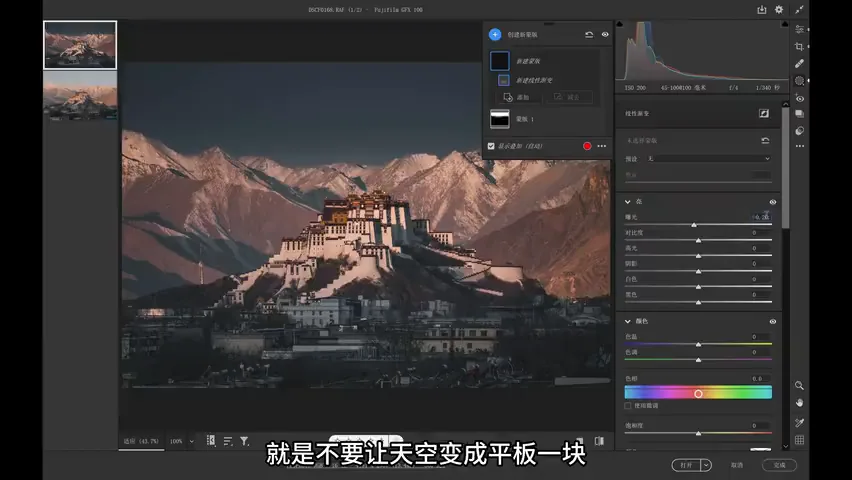Click the save image download icon
852x480 pixels.
coord(761,10)
